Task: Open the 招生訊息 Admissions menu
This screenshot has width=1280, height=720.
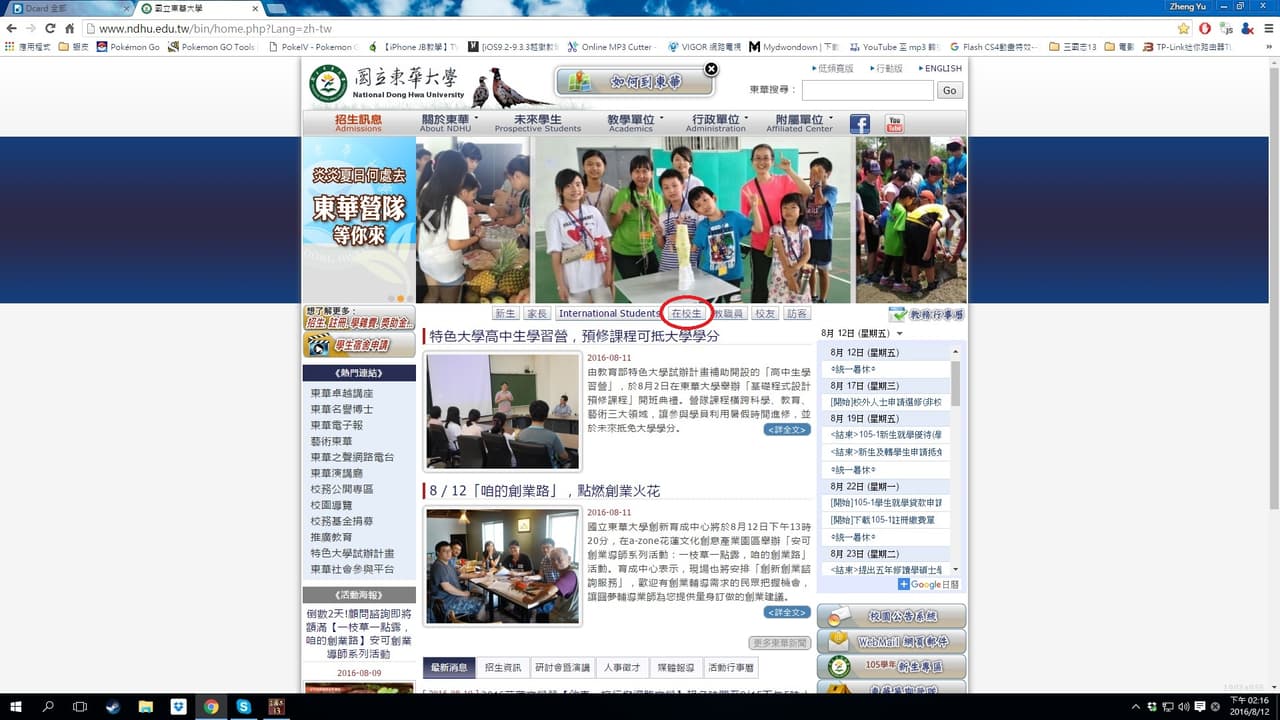Action: (358, 123)
